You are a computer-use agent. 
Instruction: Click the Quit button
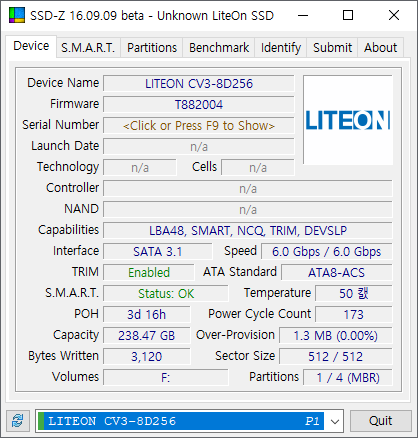pos(380,421)
